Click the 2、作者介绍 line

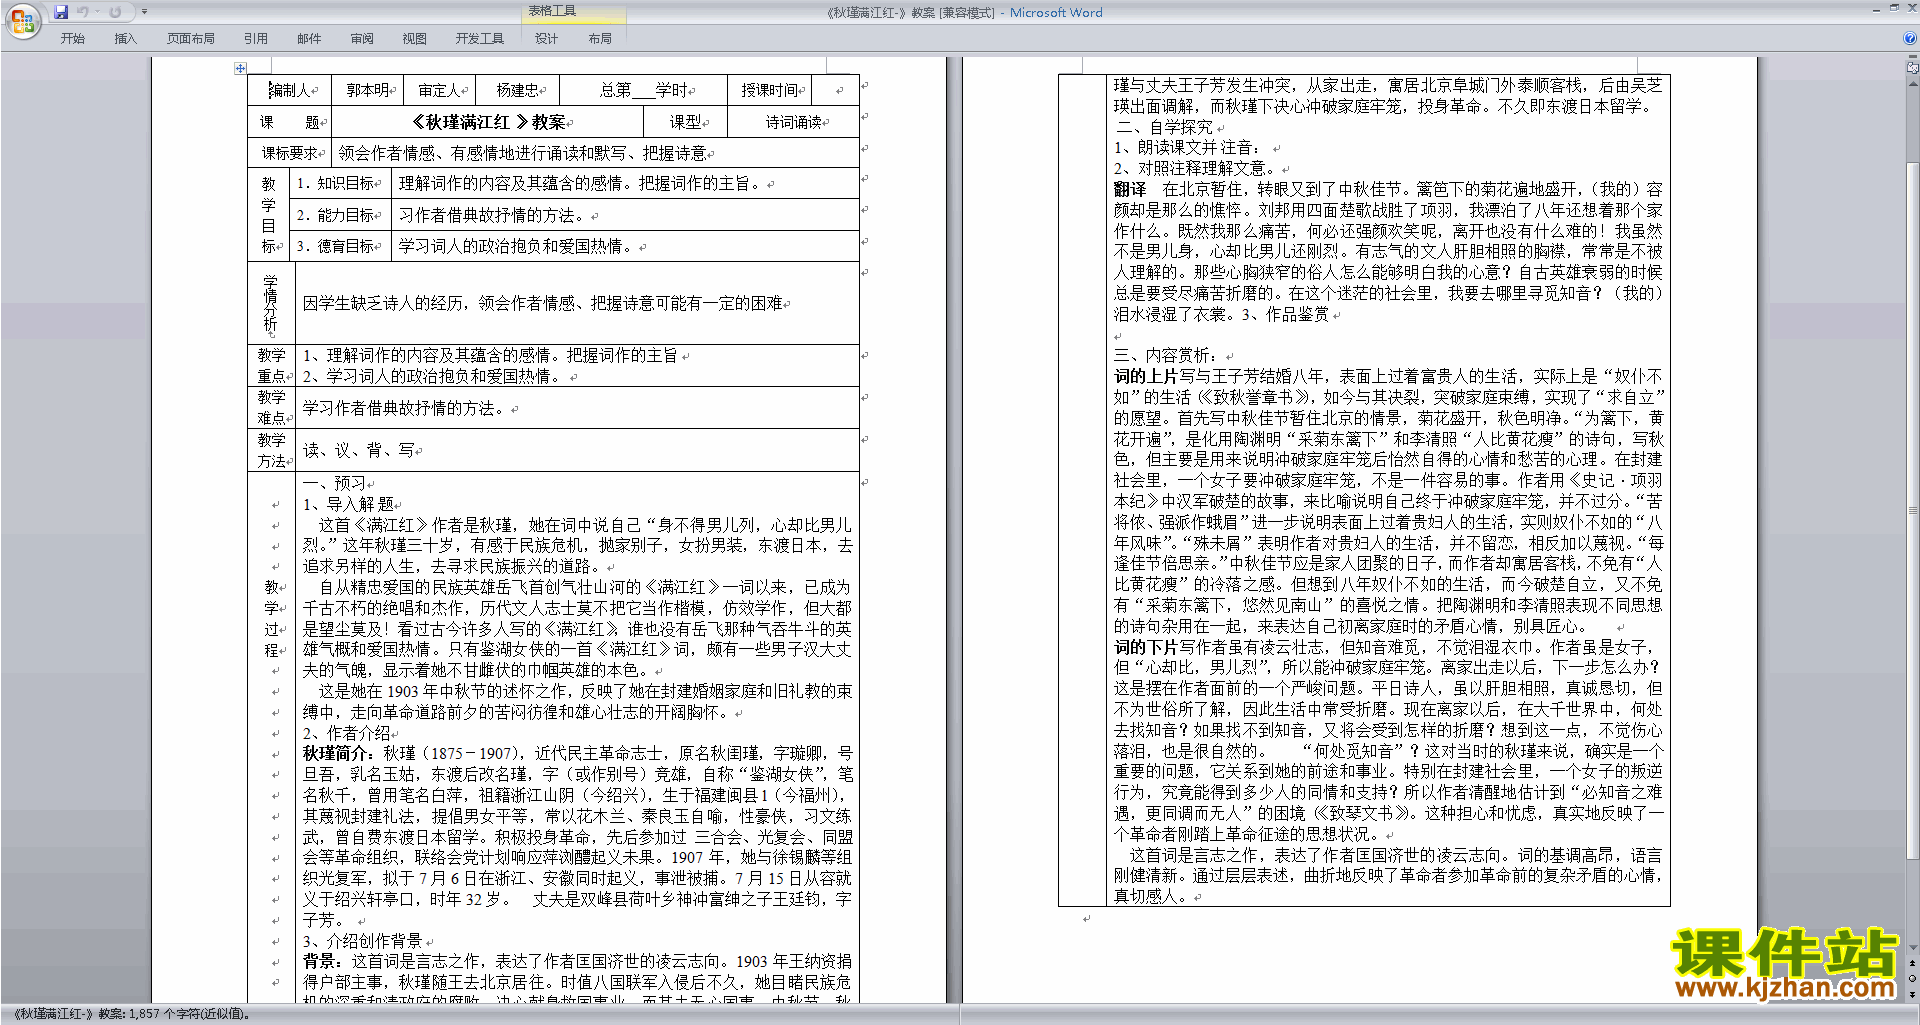(346, 733)
